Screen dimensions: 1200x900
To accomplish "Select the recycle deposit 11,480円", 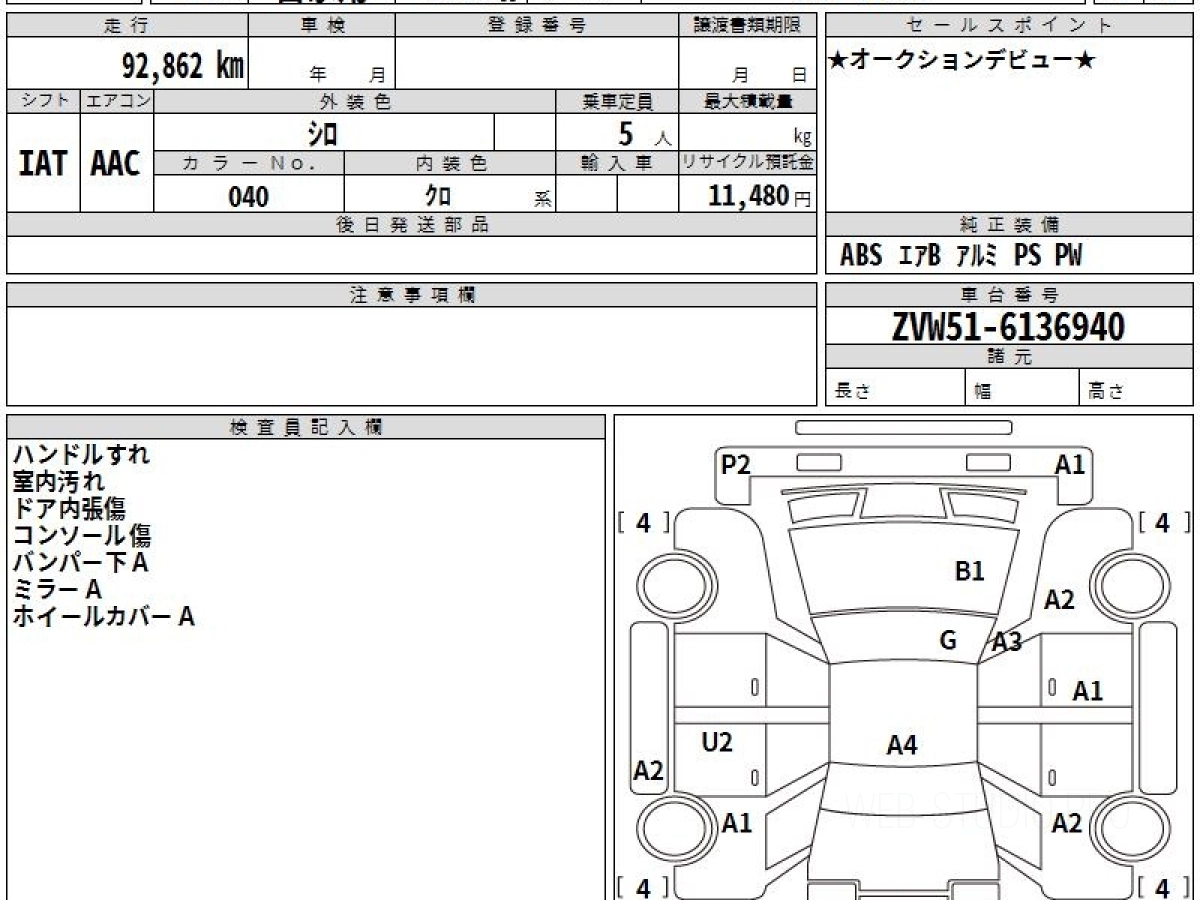I will 759,196.
